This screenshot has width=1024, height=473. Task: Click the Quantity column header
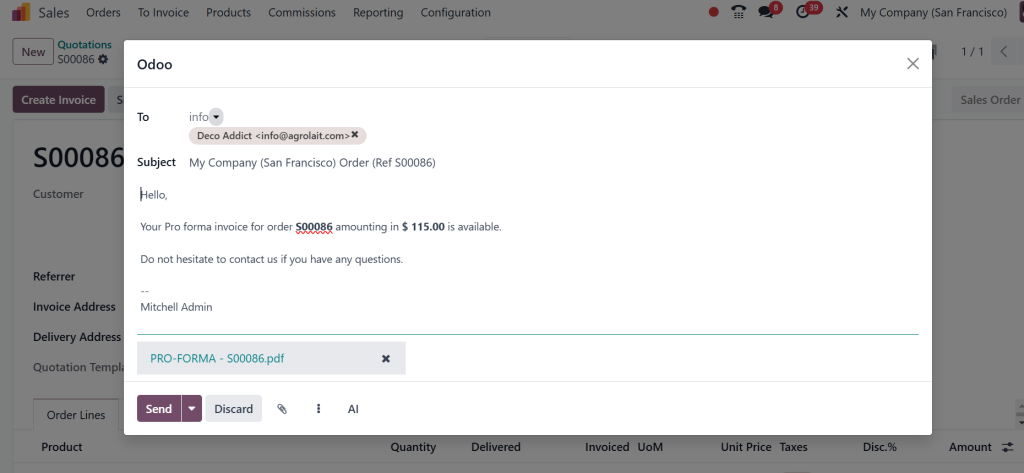(x=413, y=447)
